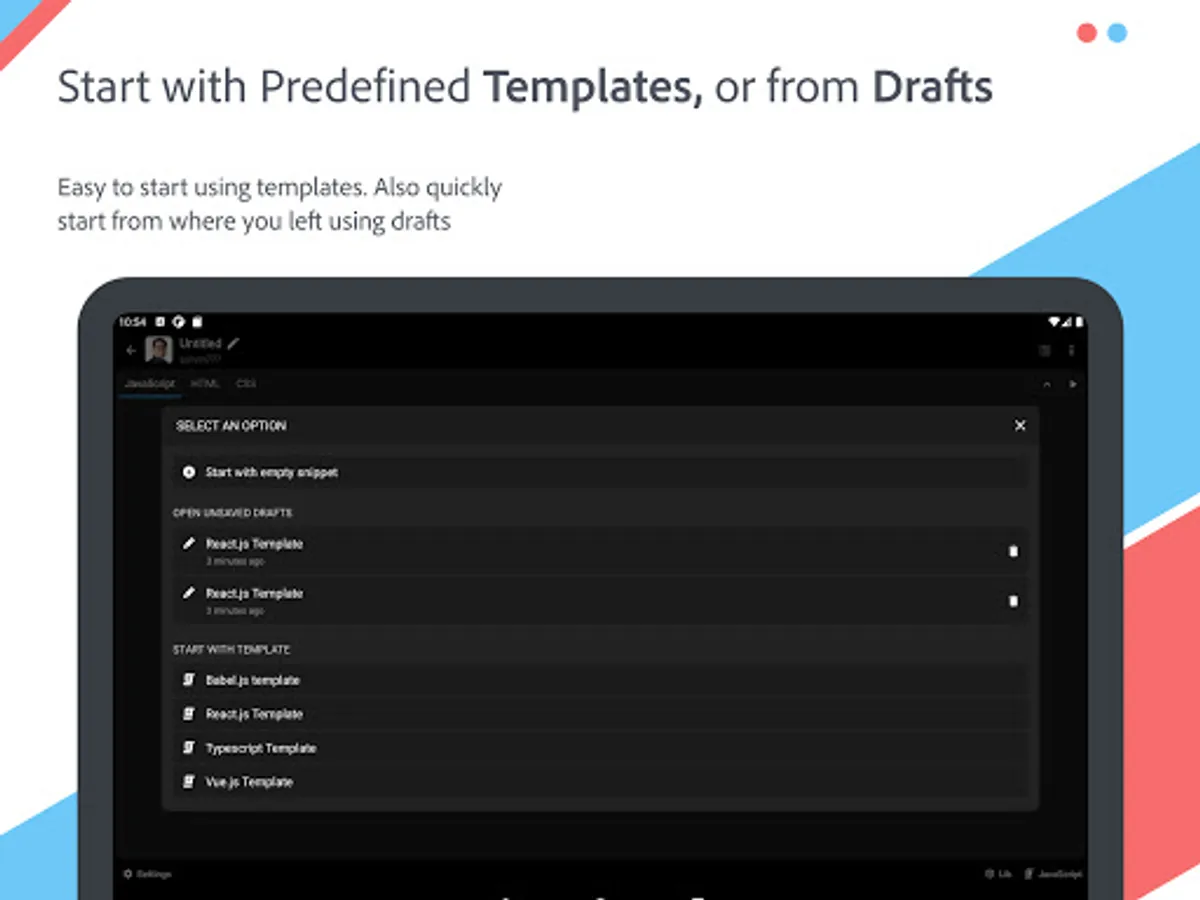The width and height of the screenshot is (1200, 900).
Task: Switch to the HTML tab
Action: (205, 384)
